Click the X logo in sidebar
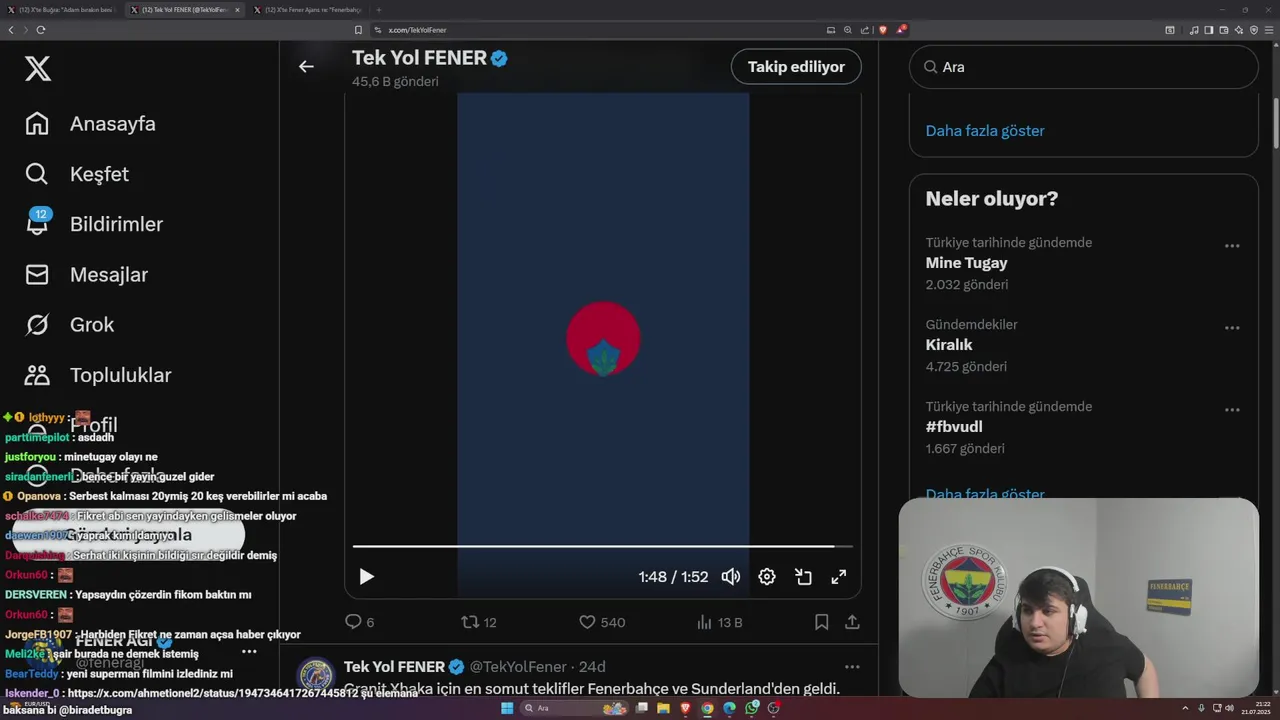 click(x=37, y=69)
